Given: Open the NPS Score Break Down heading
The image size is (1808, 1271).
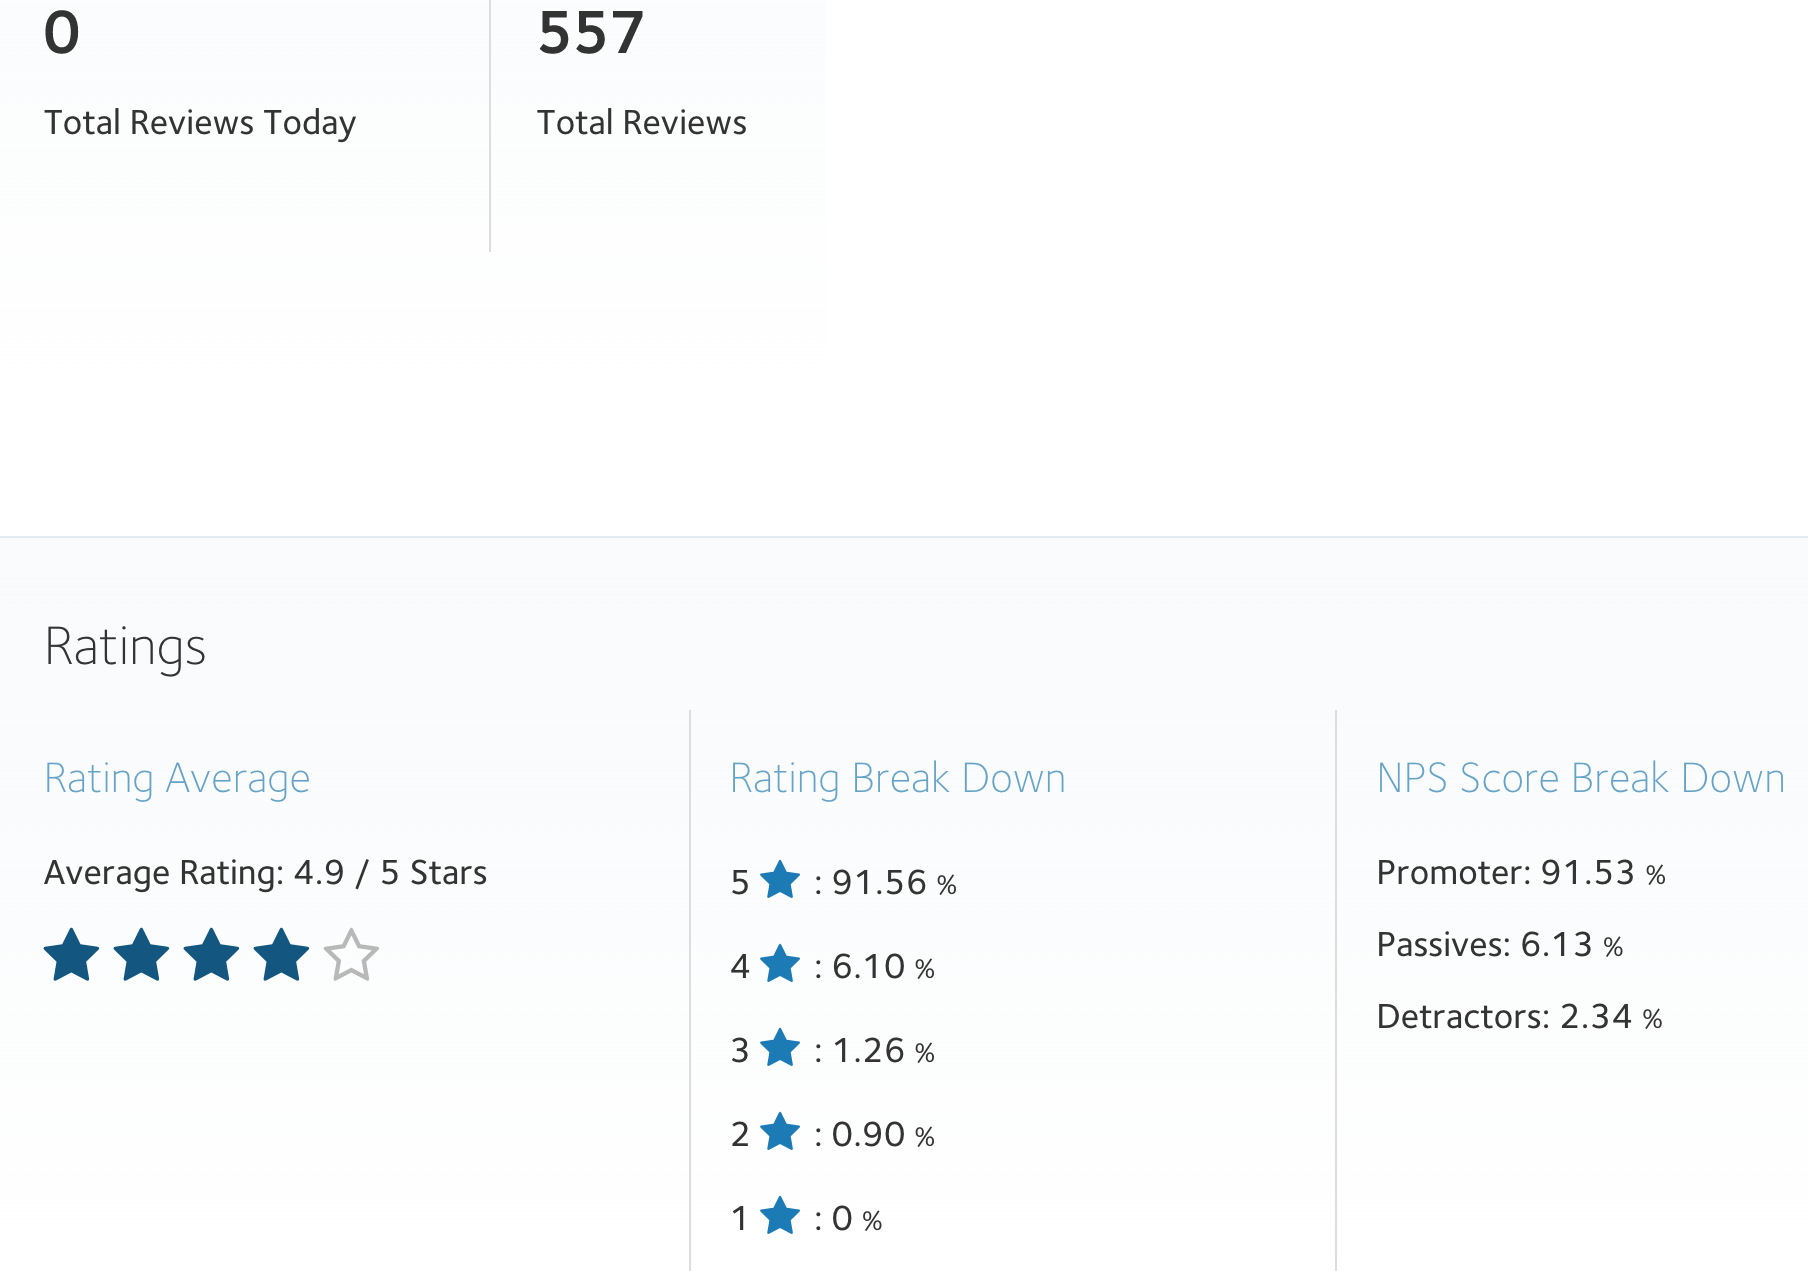Looking at the screenshot, I should [x=1580, y=778].
